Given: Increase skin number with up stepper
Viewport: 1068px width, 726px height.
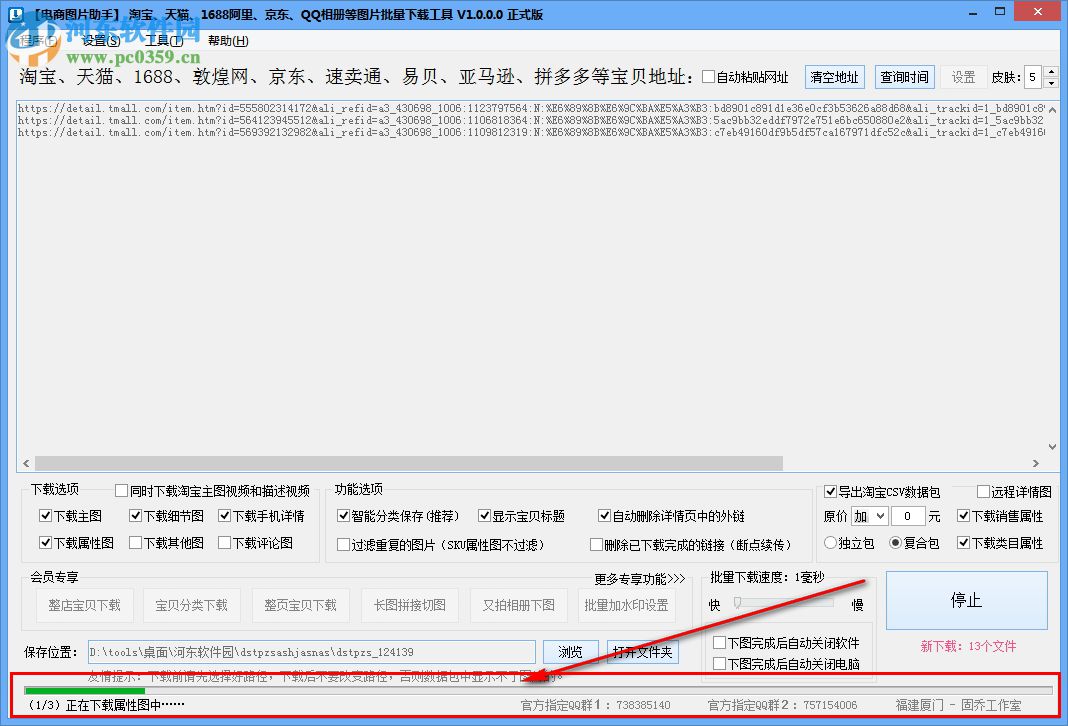Looking at the screenshot, I should 1051,72.
